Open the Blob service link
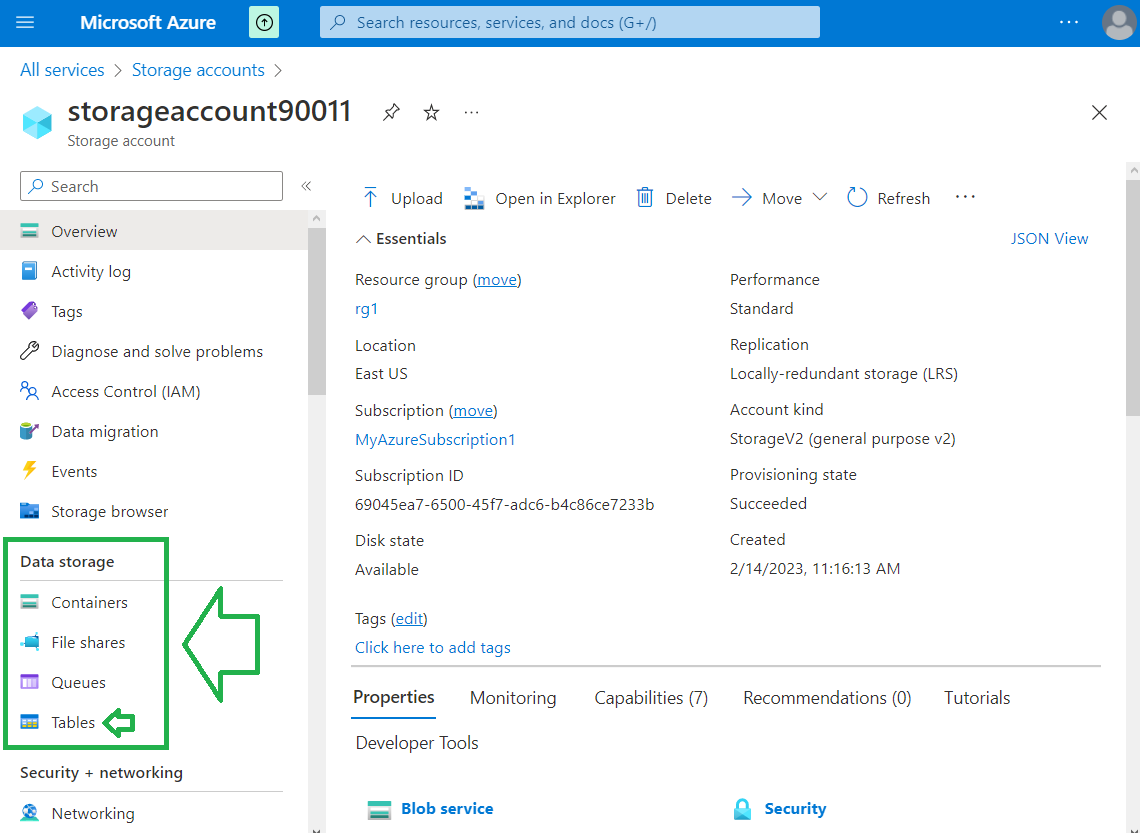This screenshot has width=1140, height=833. point(447,808)
